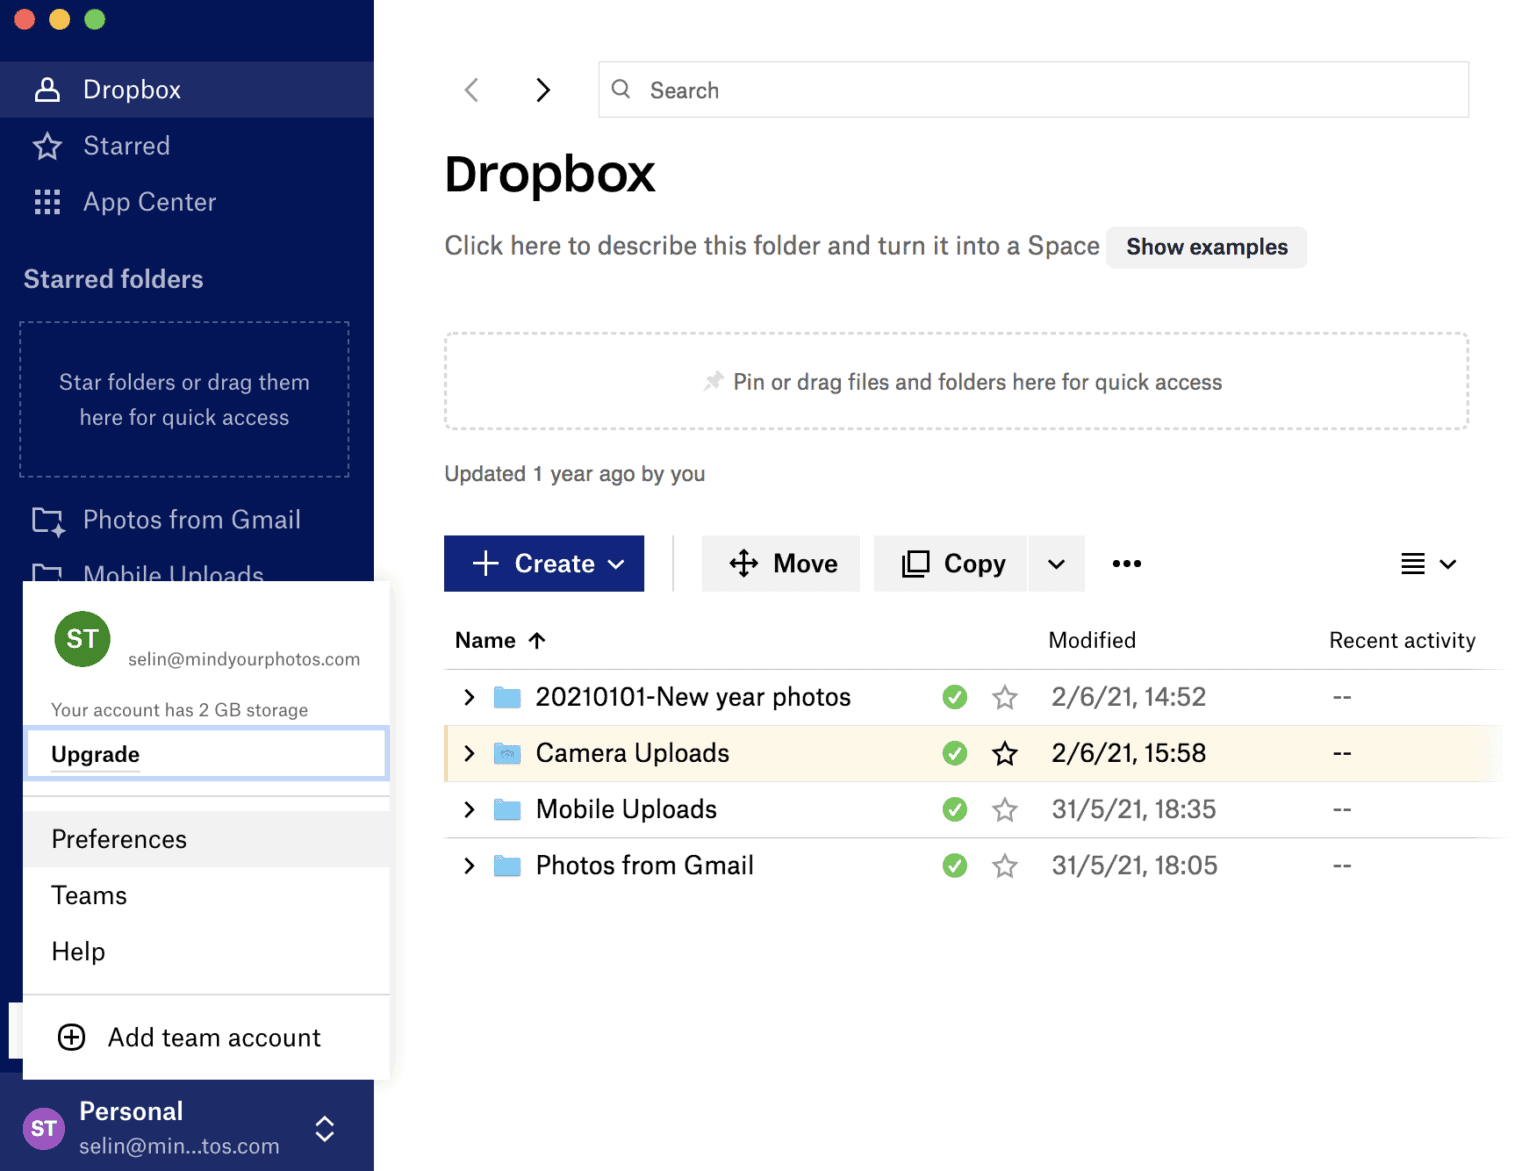Open Help from the account menu
Image resolution: width=1536 pixels, height=1171 pixels.
pos(206,951)
